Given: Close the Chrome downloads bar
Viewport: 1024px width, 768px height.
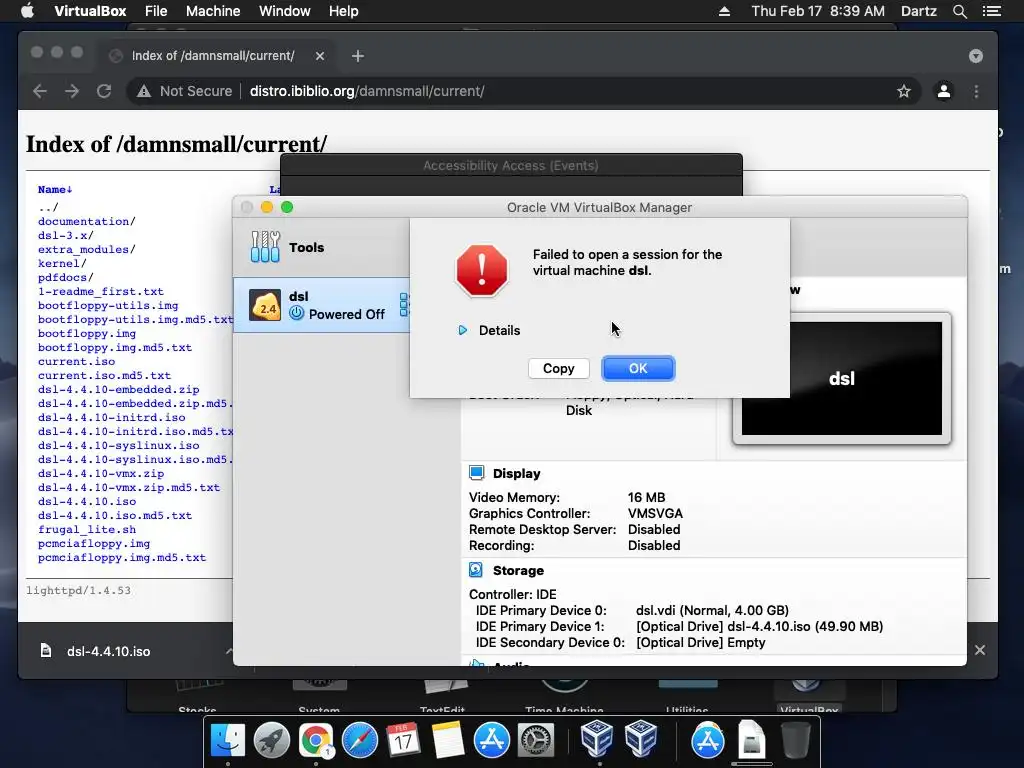Looking at the screenshot, I should [x=980, y=650].
